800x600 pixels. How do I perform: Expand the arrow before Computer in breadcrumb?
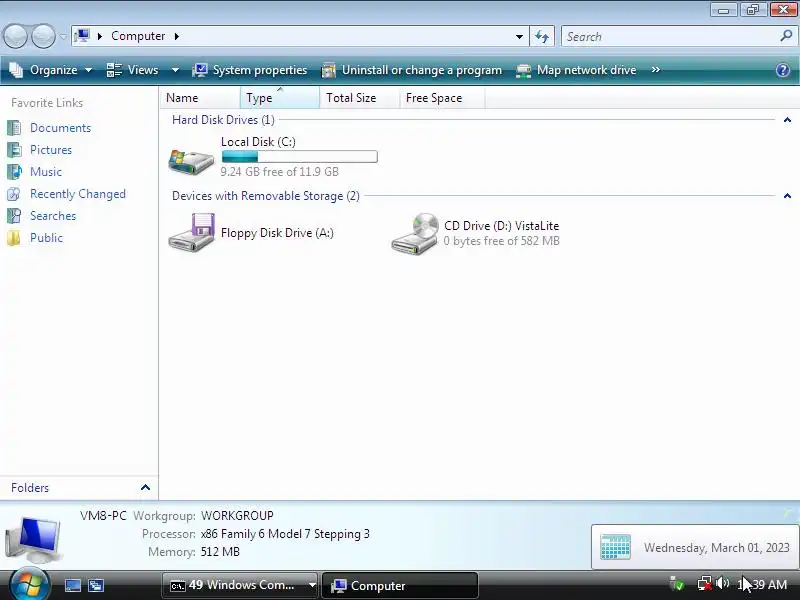coord(99,36)
